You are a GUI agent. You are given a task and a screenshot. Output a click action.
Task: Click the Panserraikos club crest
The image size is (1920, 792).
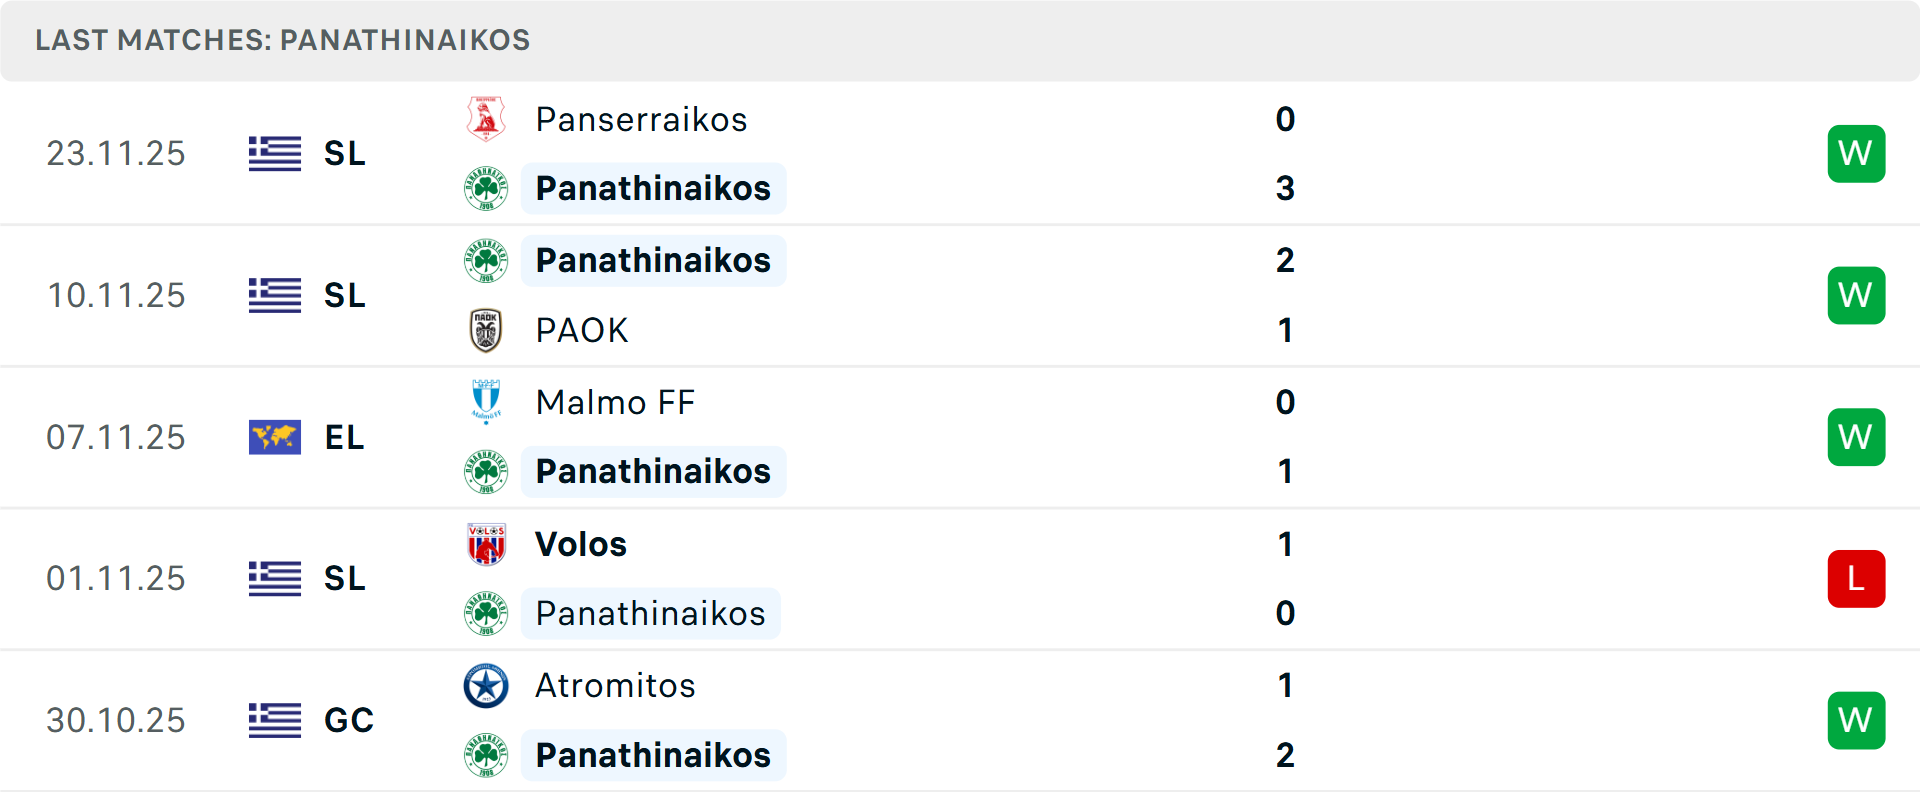click(x=486, y=119)
